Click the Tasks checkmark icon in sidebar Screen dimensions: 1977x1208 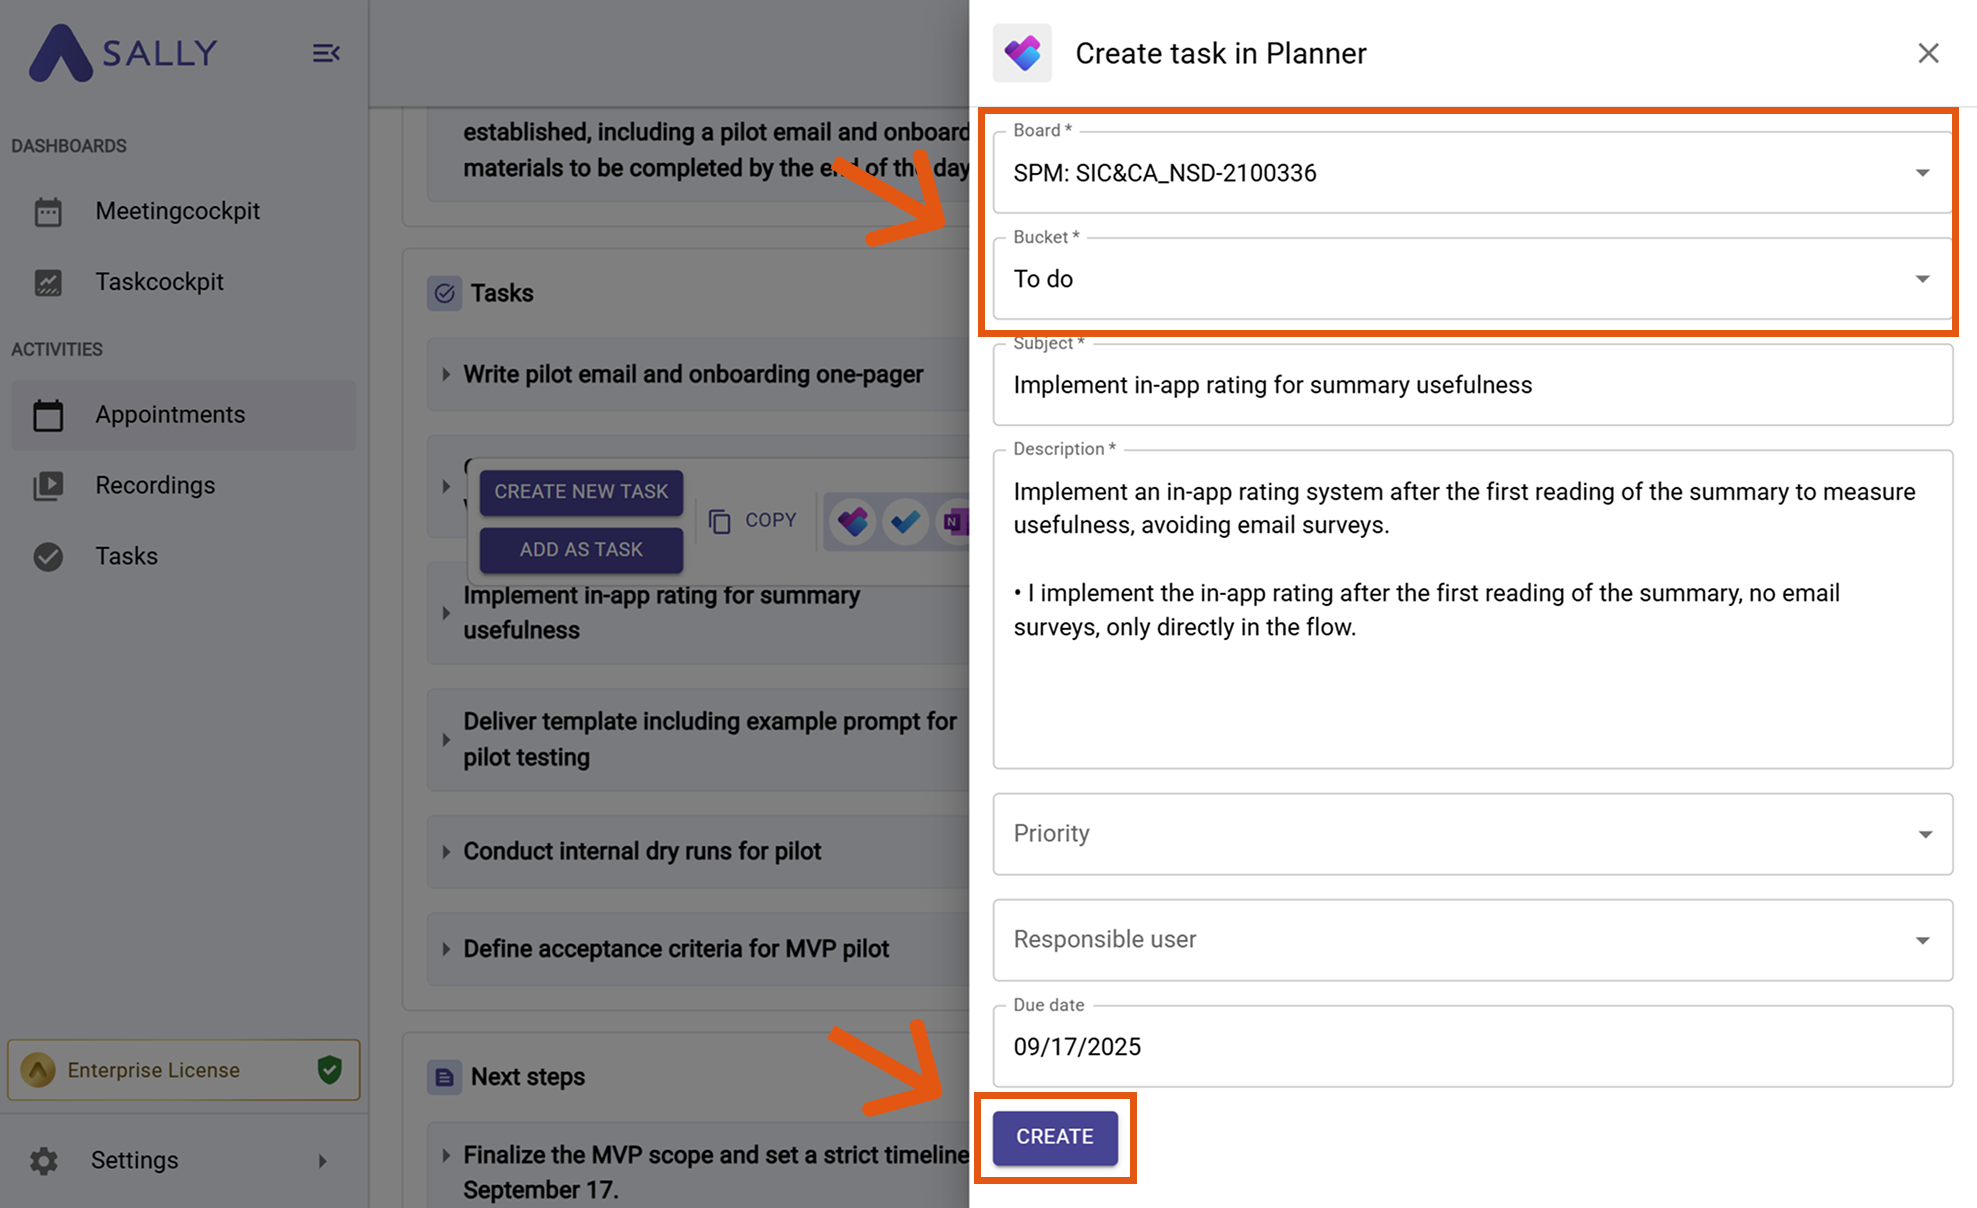point(48,556)
